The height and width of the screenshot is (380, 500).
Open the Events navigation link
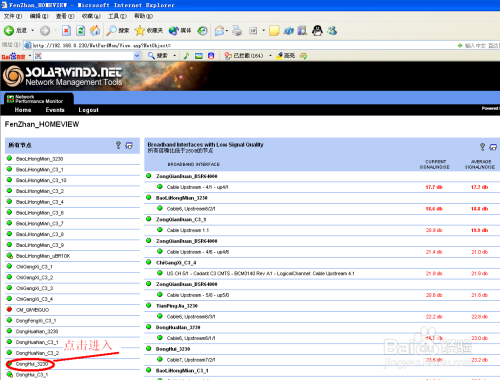[x=55, y=110]
